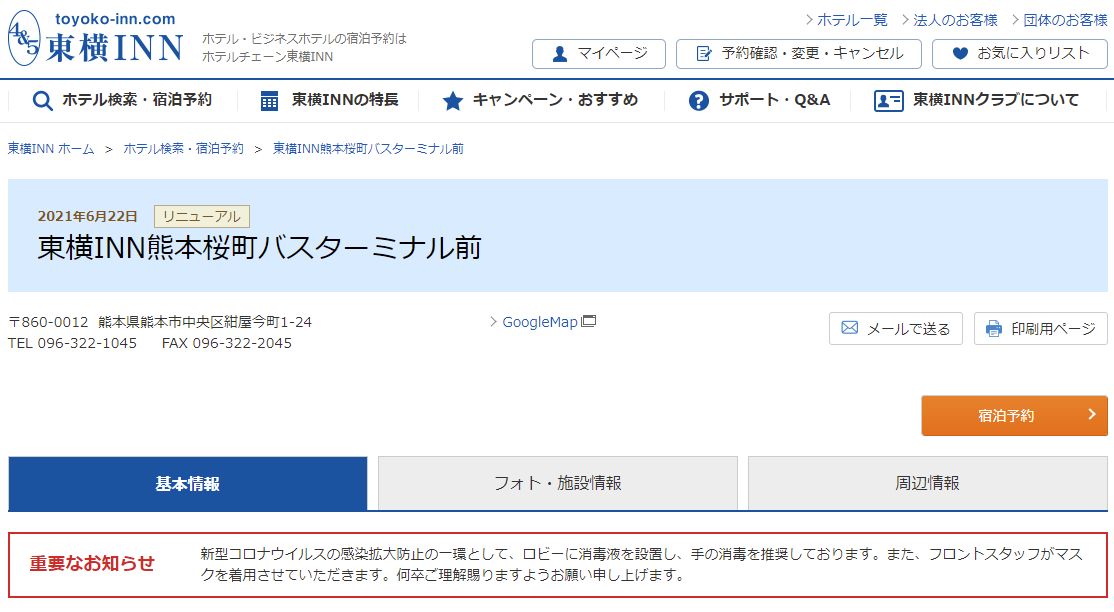Viewport: 1114px width, 612px height.
Task: Click the building icon beside 東横INNの特長
Action: click(269, 101)
